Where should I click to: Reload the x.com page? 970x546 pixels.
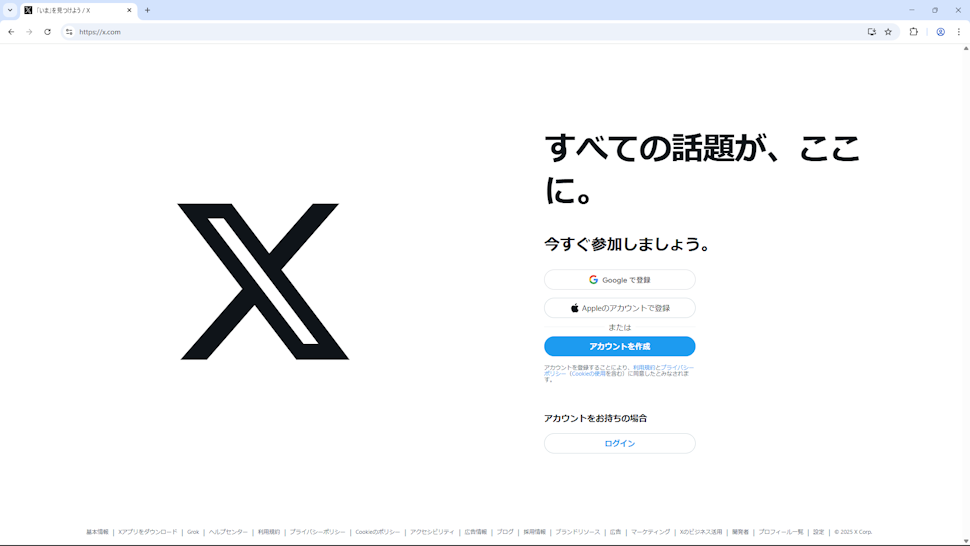point(48,32)
